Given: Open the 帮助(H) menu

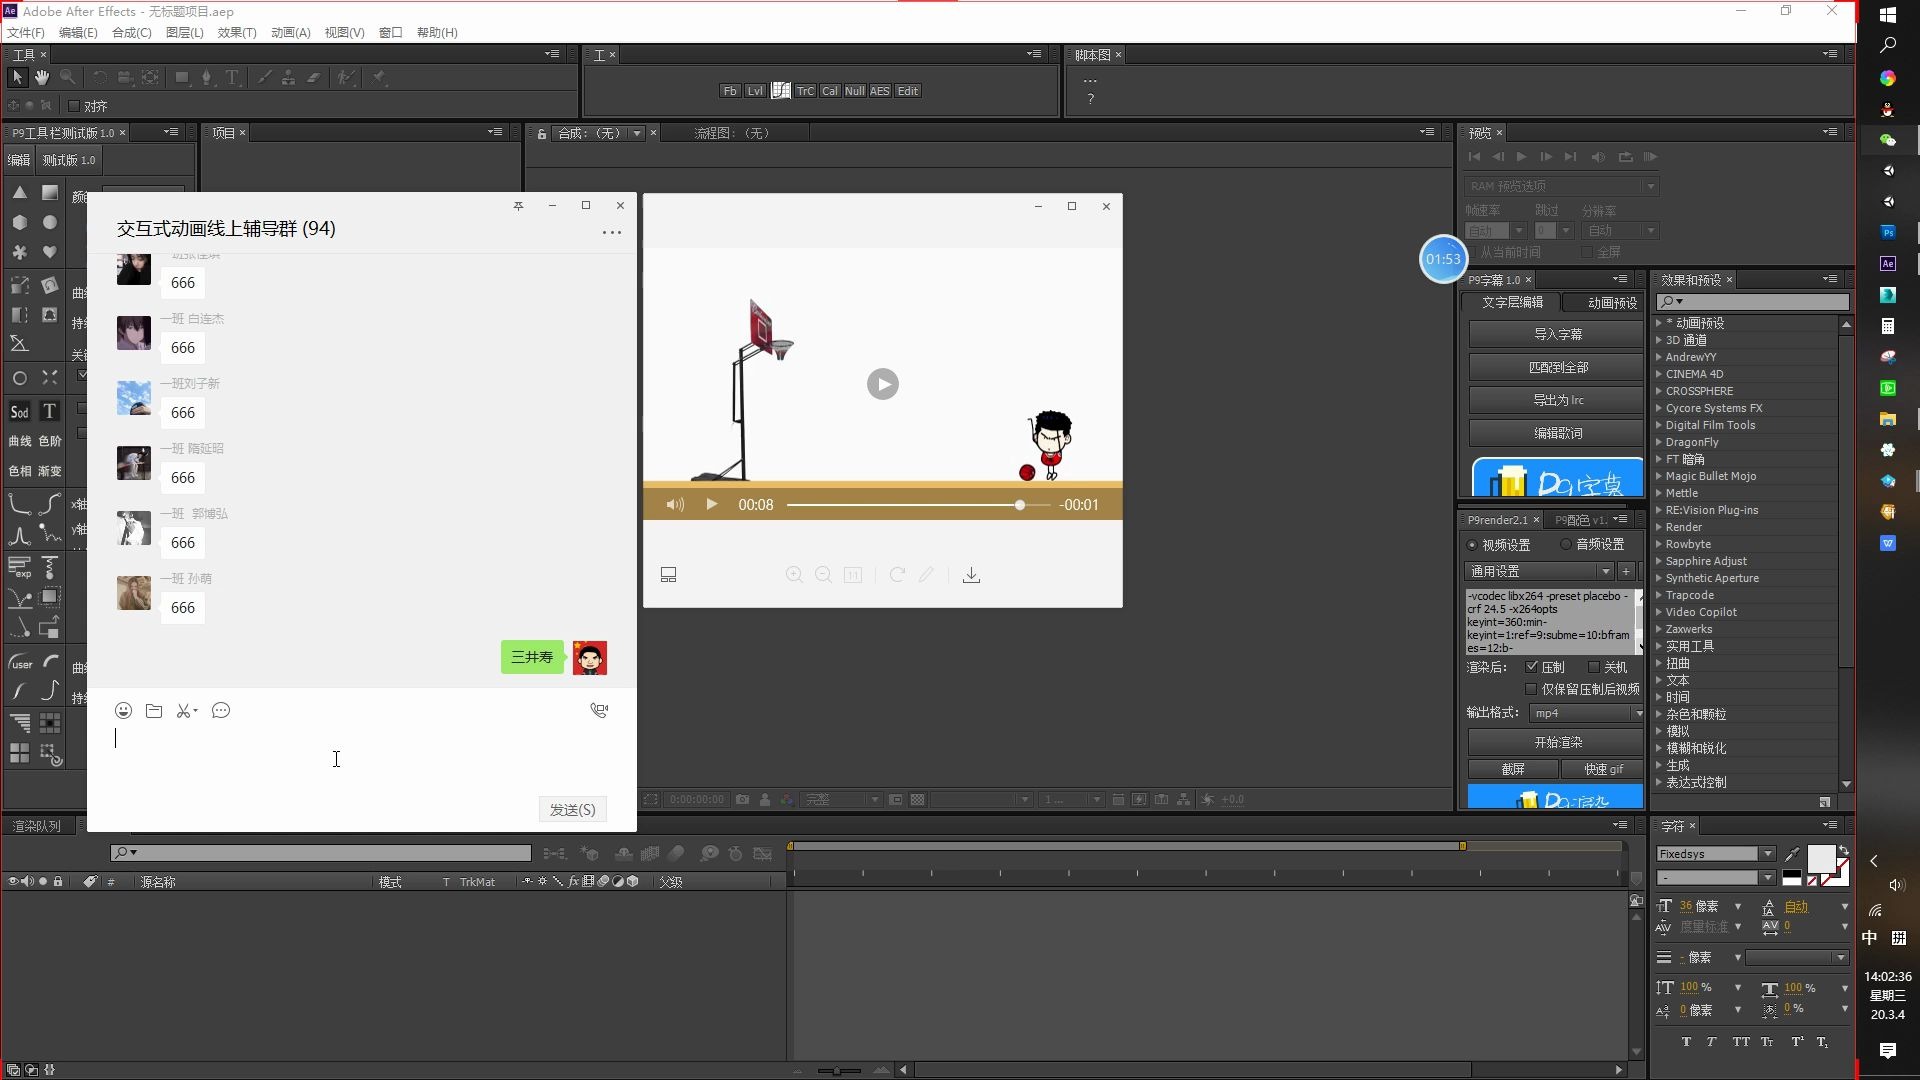Looking at the screenshot, I should coord(437,33).
